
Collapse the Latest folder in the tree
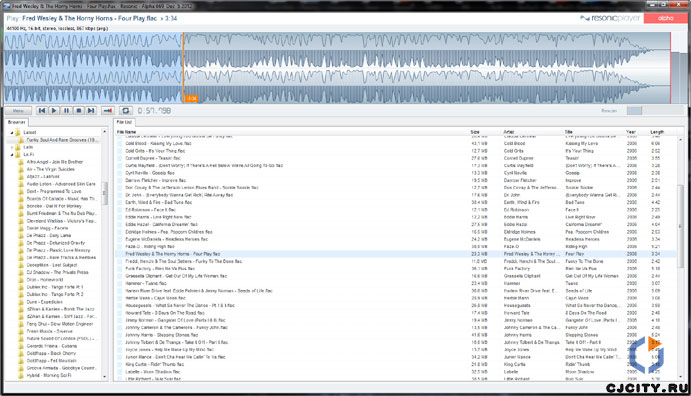pyautogui.click(x=12, y=132)
